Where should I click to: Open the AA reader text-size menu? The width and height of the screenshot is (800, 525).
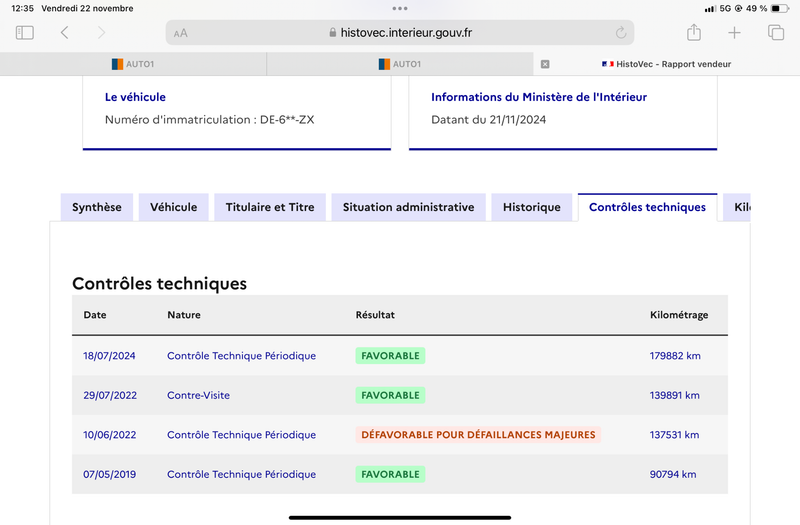point(181,33)
